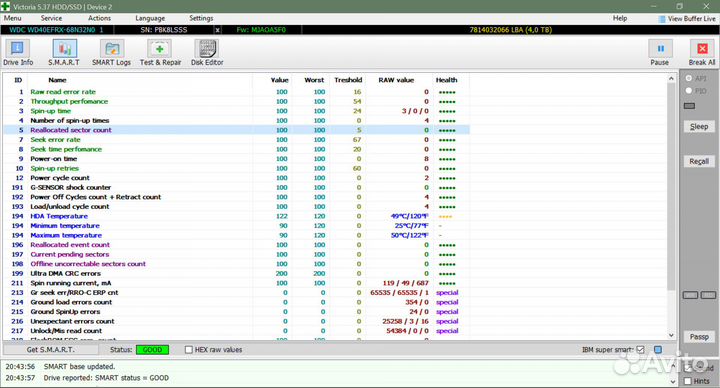Click the WDC WD40EFRX-68N32N0 drive label

[x=56, y=30]
